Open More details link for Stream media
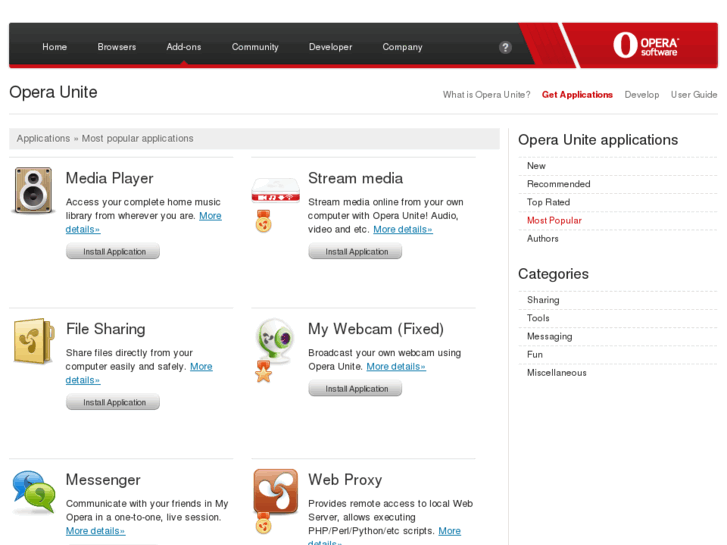This screenshot has width=727, height=545. pos(403,229)
